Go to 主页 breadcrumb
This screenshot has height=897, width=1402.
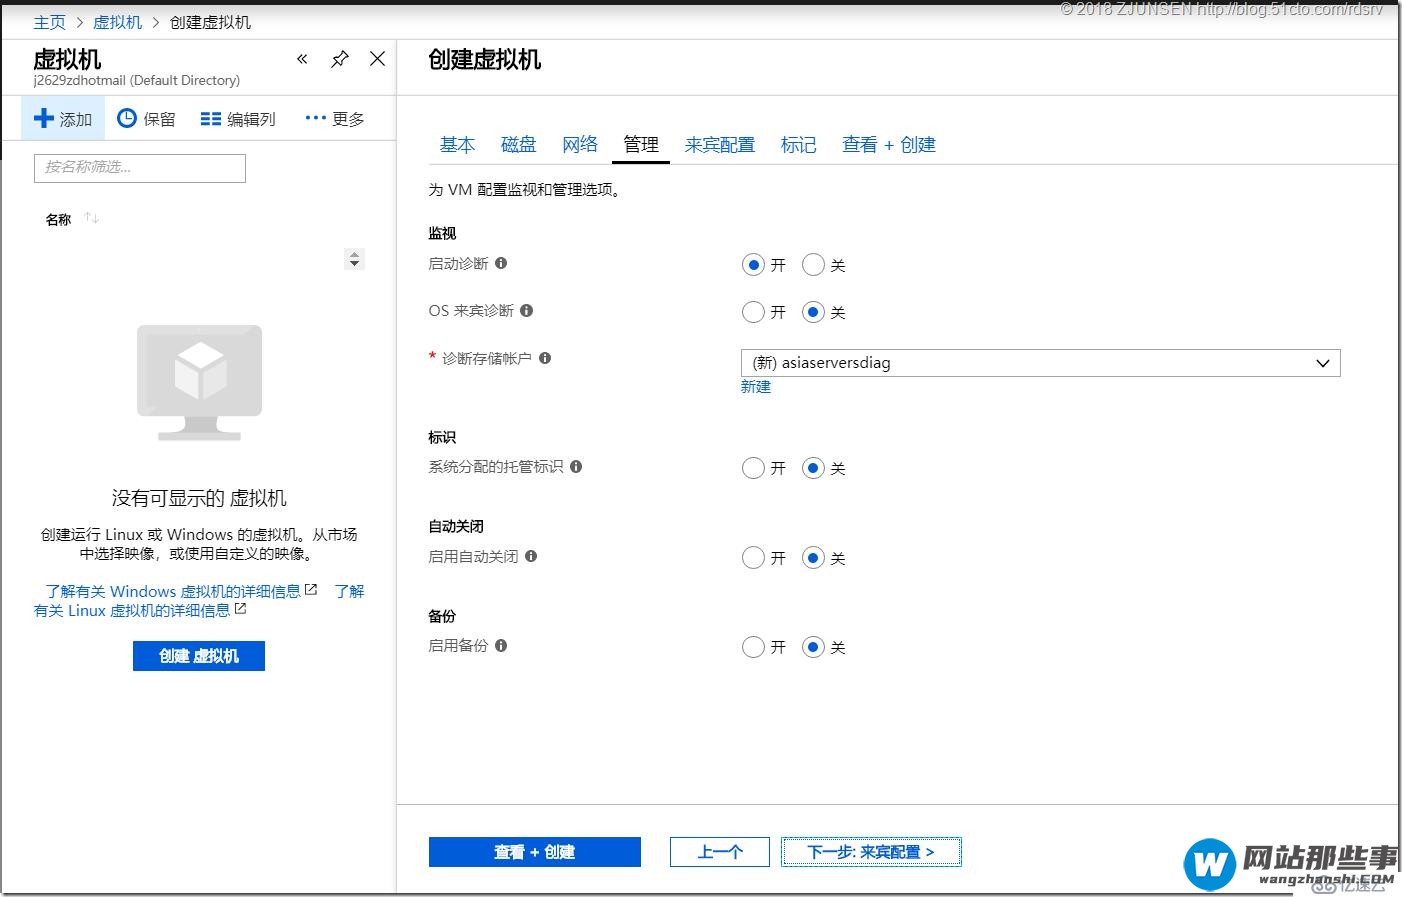click(x=49, y=22)
